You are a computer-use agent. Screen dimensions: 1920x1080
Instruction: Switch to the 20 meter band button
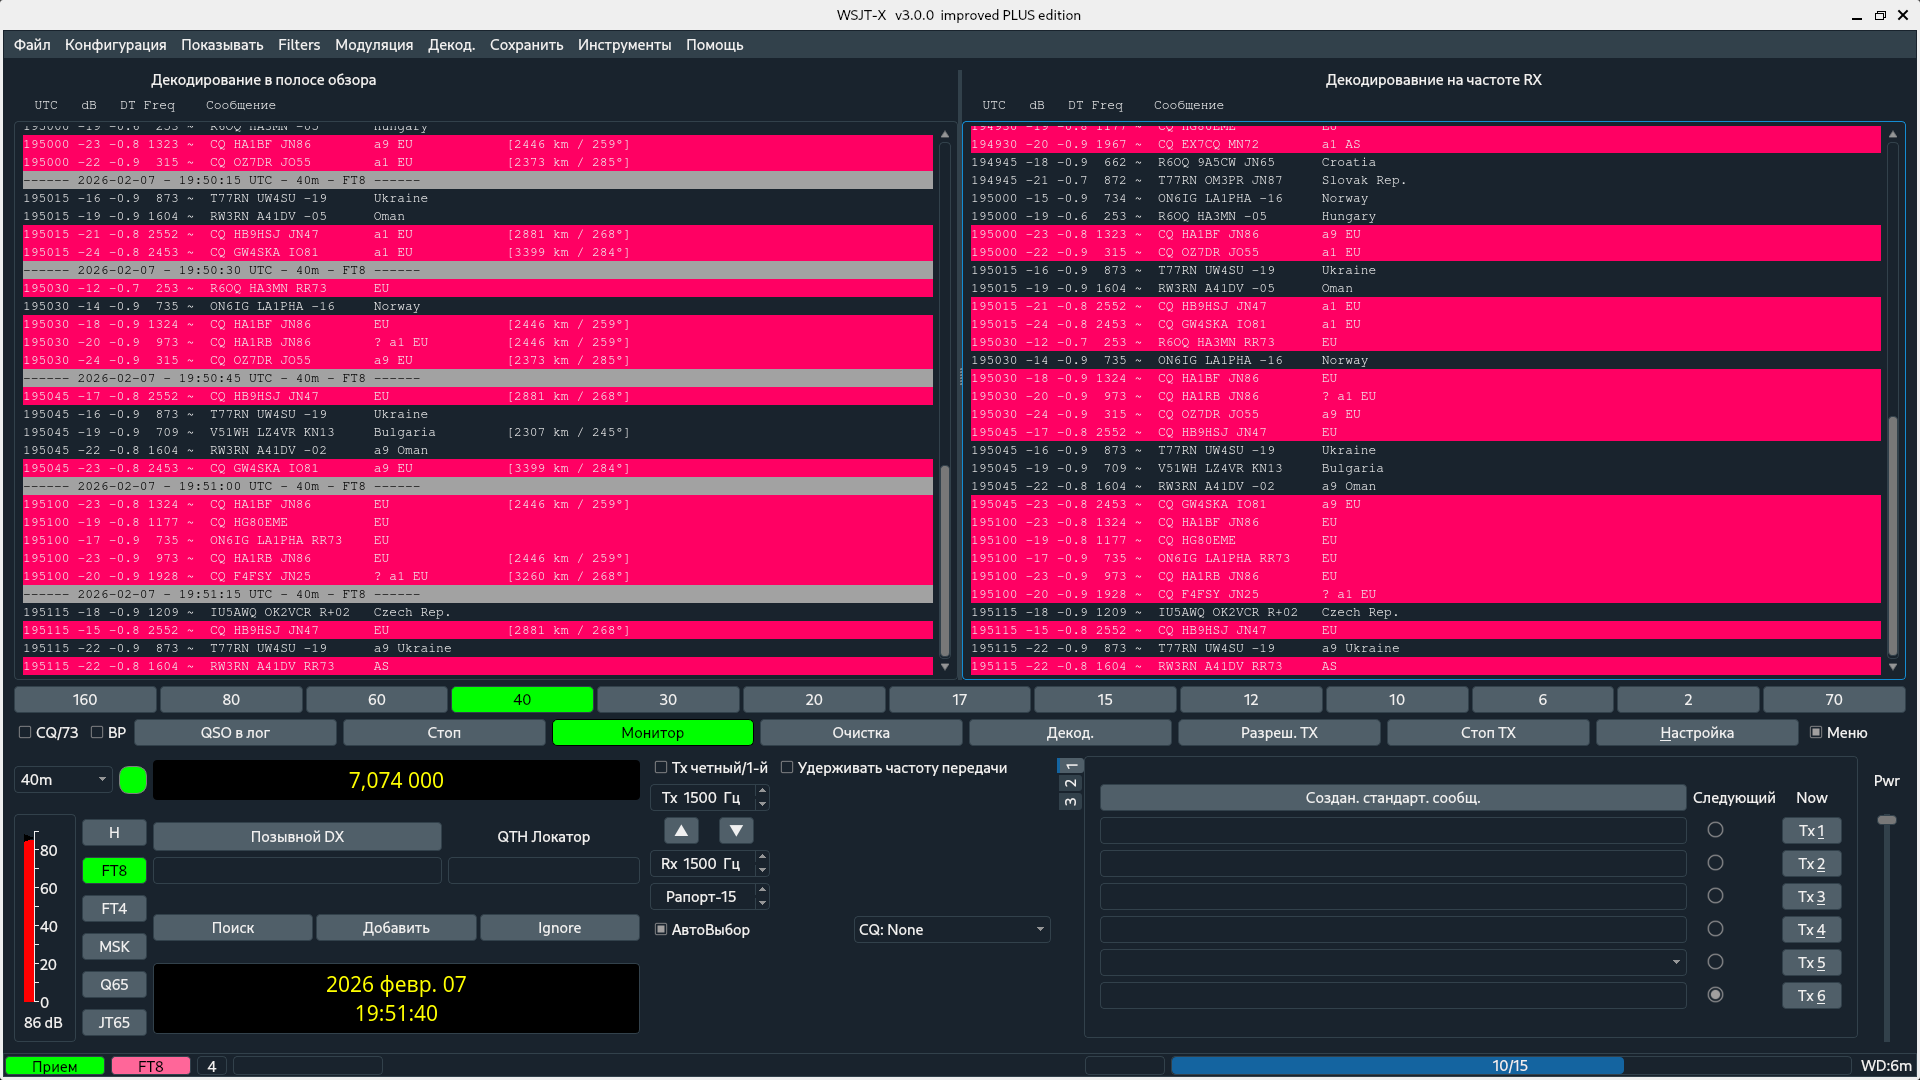click(x=813, y=700)
